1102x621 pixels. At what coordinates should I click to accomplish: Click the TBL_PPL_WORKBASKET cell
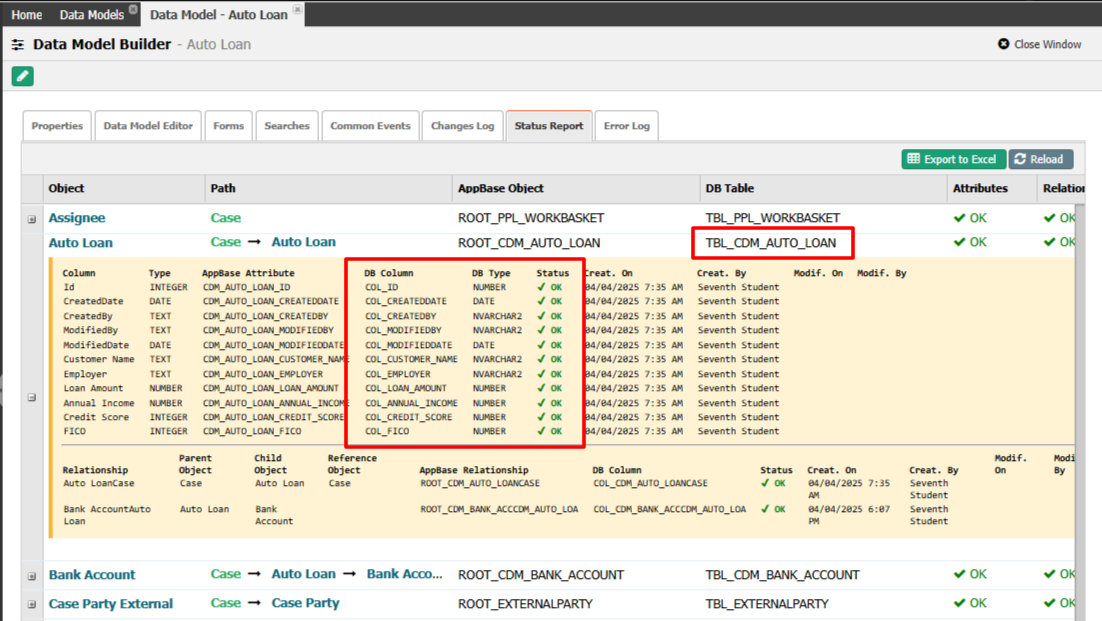772,218
